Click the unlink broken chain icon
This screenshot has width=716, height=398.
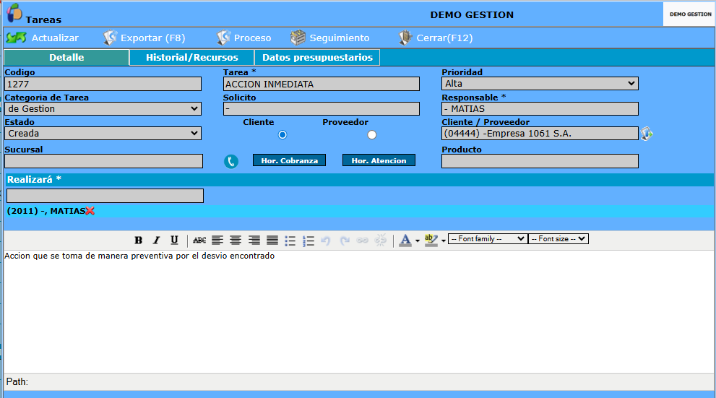pos(380,240)
